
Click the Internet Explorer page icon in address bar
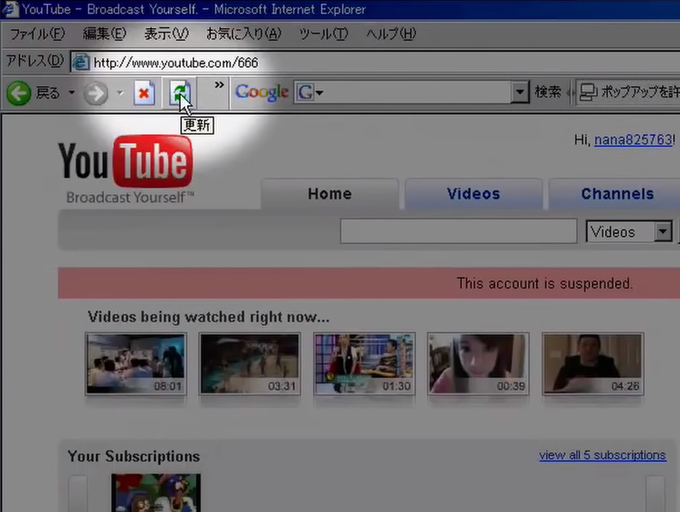pos(81,62)
